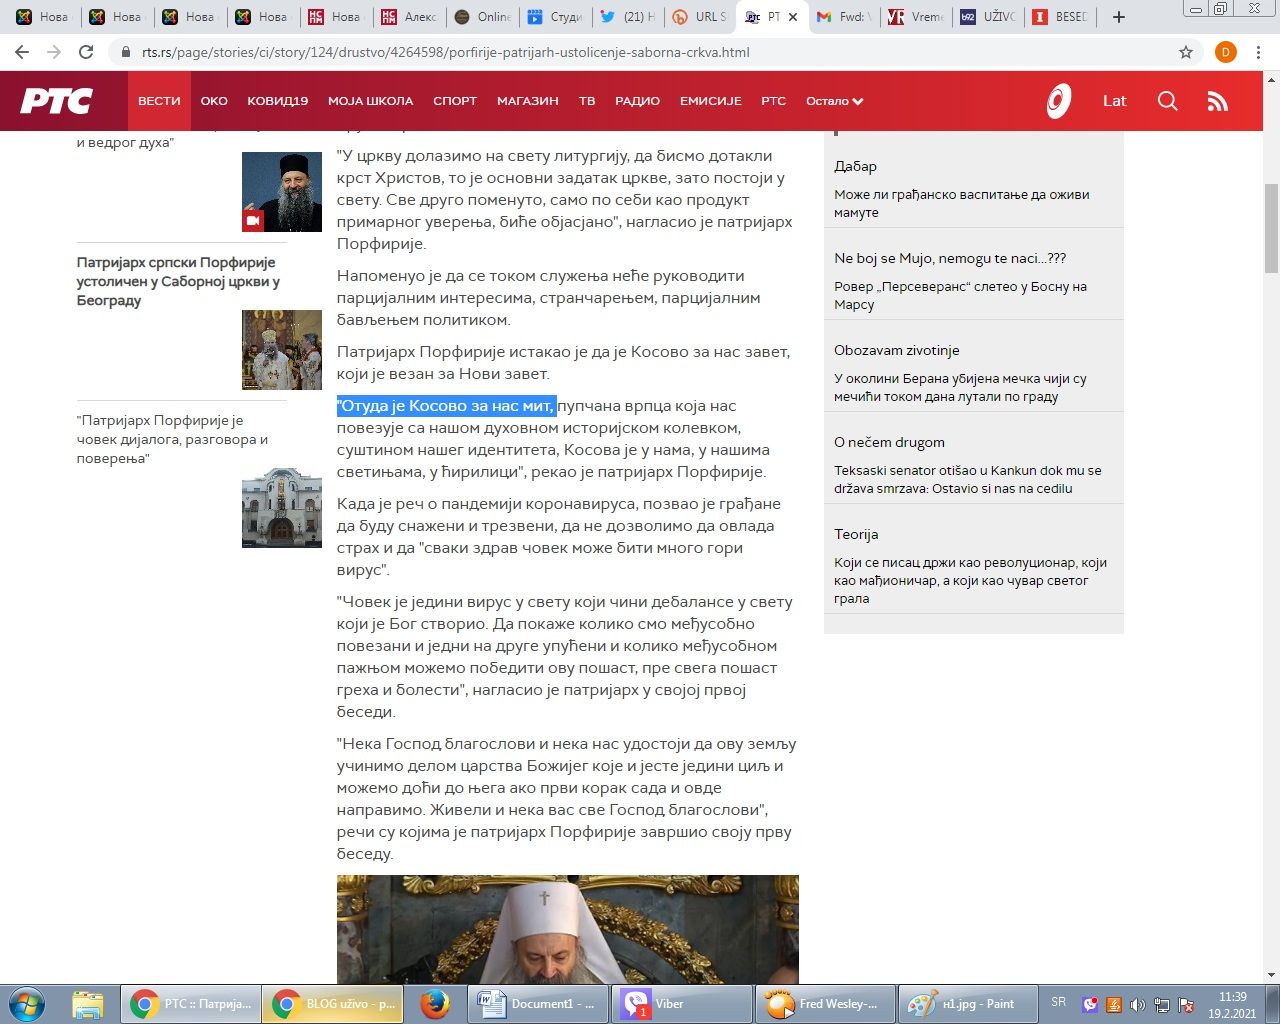Click the patriarch photo below the article
This screenshot has height=1024, width=1280.
point(567,930)
